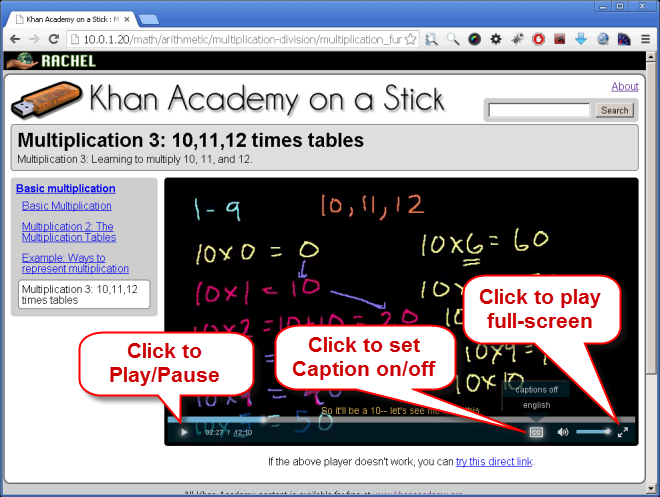Click the Search button
The height and width of the screenshot is (497, 660).
coord(615,110)
